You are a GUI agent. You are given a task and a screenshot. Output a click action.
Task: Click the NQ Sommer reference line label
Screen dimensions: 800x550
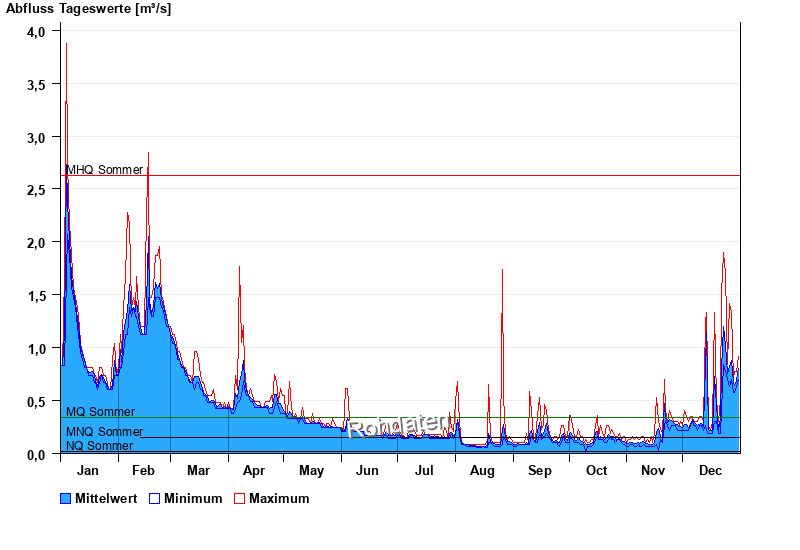pos(99,446)
